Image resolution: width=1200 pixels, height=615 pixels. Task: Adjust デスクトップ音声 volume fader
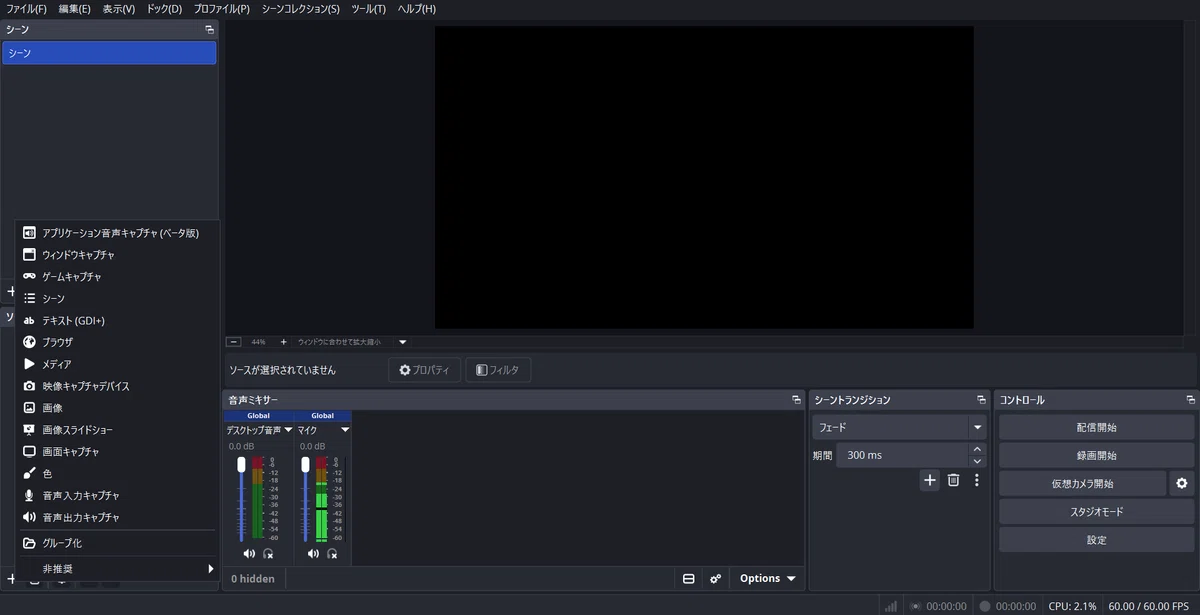tap(241, 464)
